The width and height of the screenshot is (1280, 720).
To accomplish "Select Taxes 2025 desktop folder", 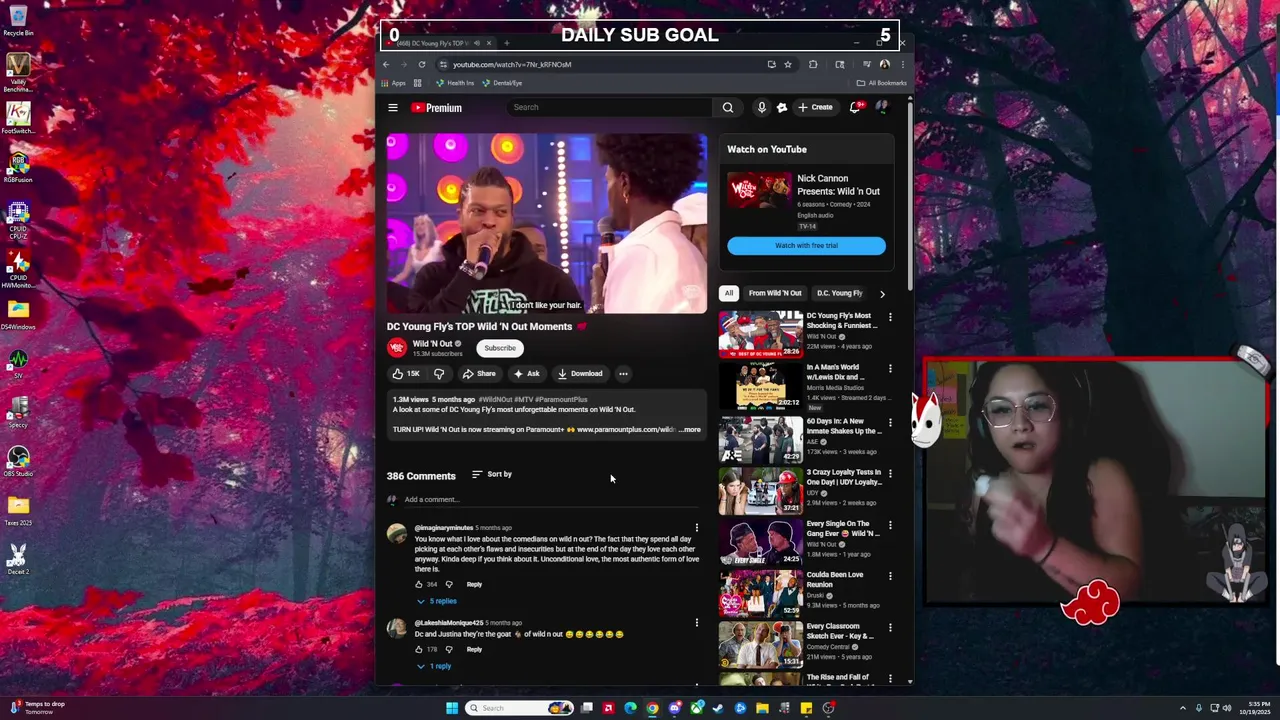I will tap(18, 511).
